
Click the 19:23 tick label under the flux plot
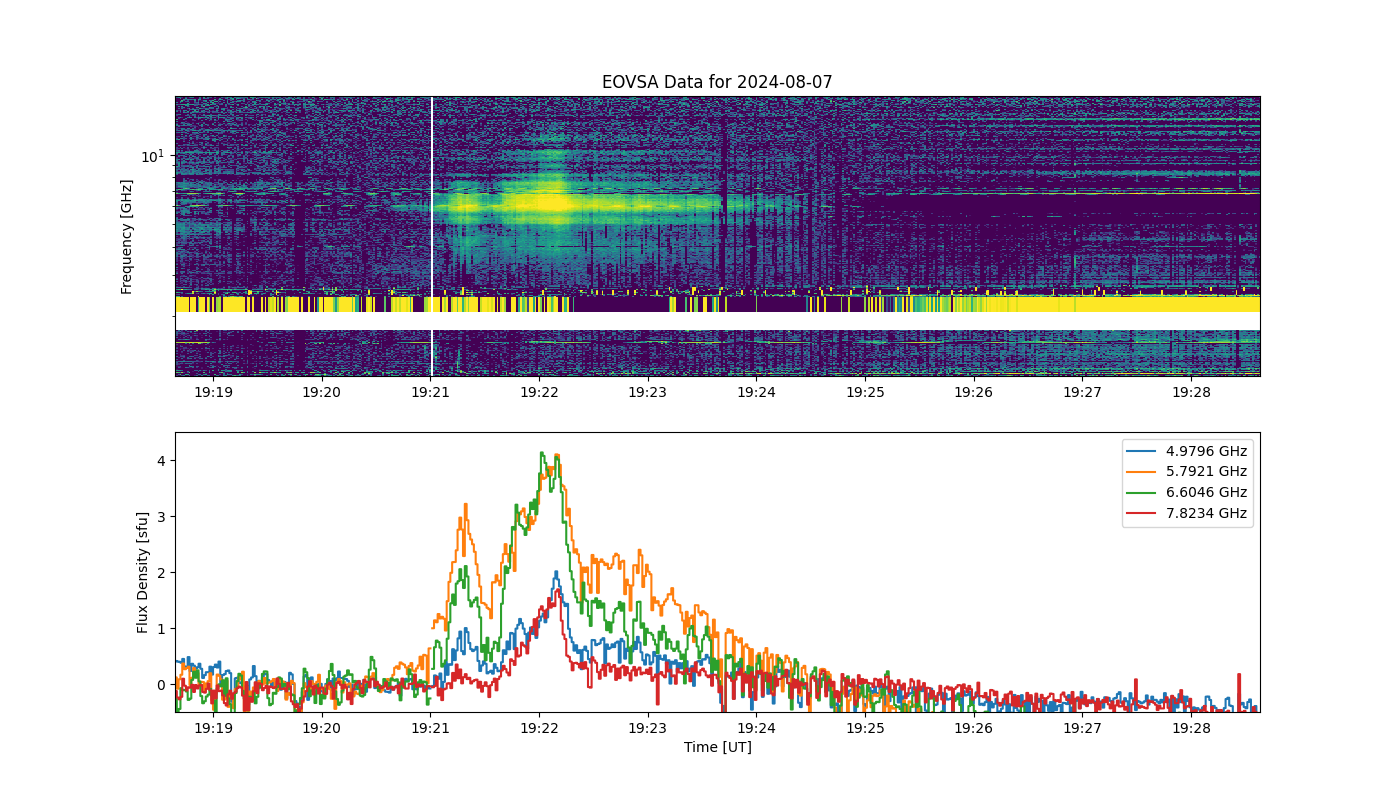647,729
